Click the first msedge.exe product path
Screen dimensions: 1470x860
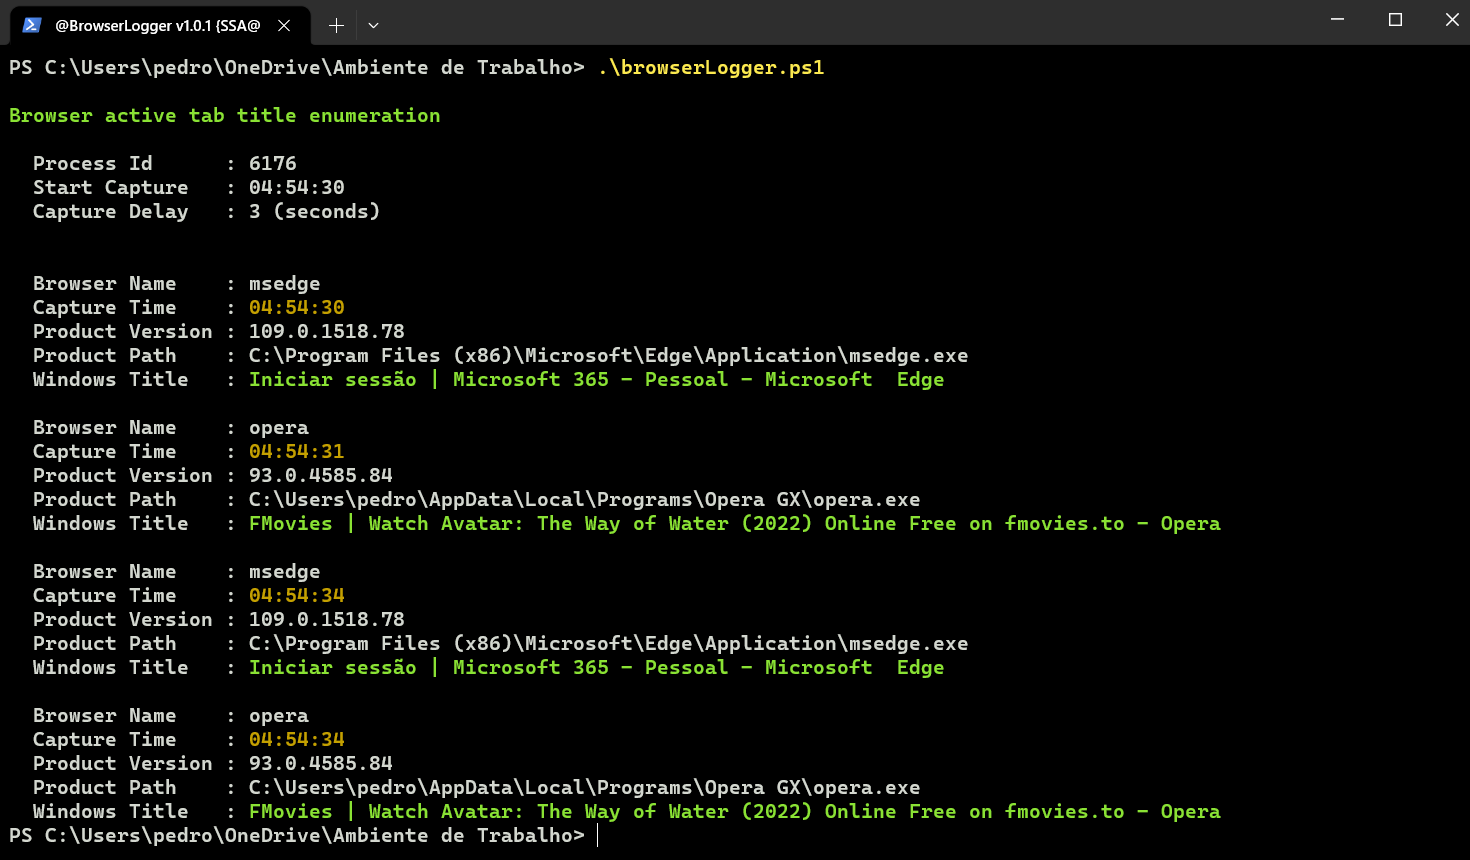tap(609, 356)
